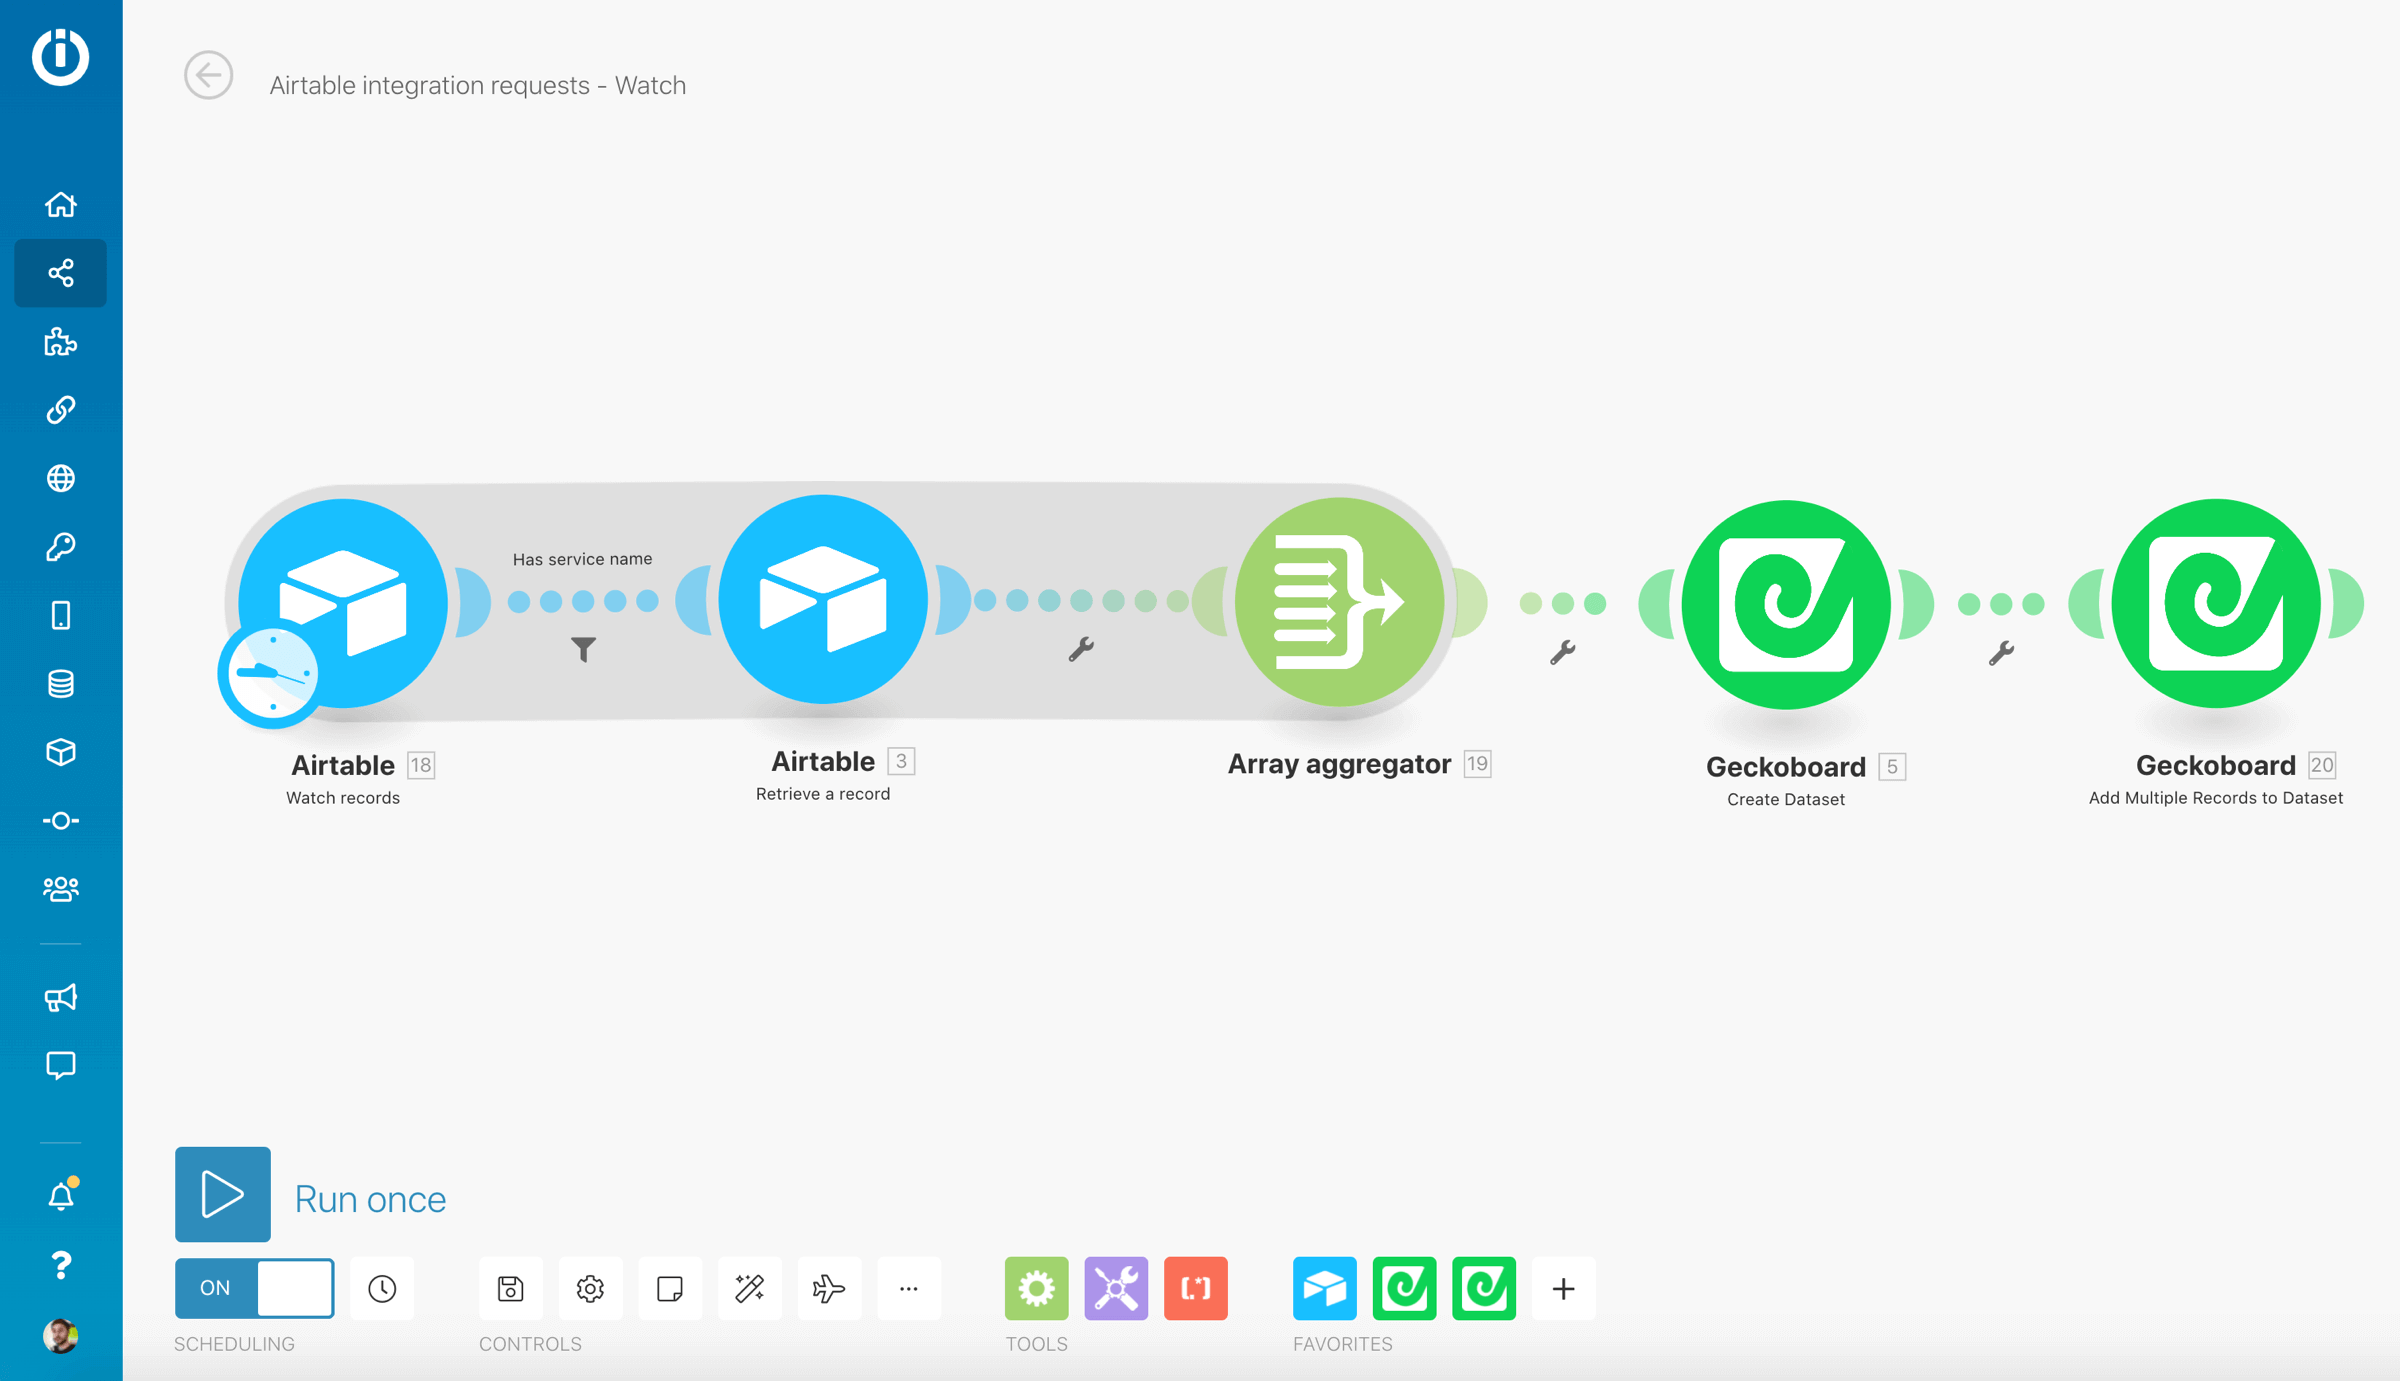Click the Make scenario sharing icon
Image resolution: width=2400 pixels, height=1381 pixels.
point(61,272)
